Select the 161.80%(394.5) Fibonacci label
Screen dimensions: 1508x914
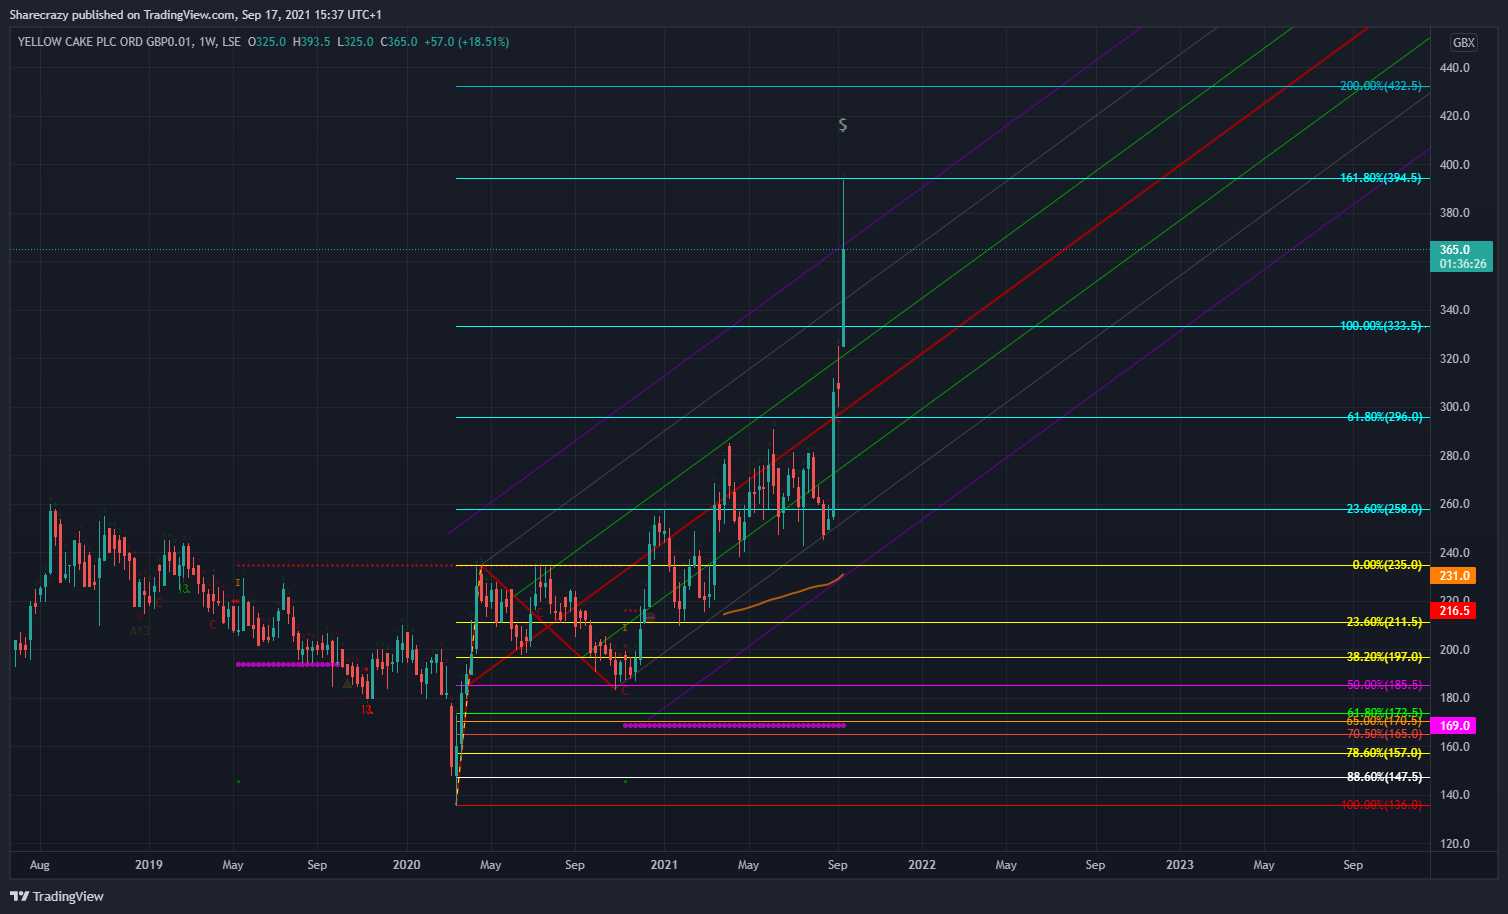1381,178
